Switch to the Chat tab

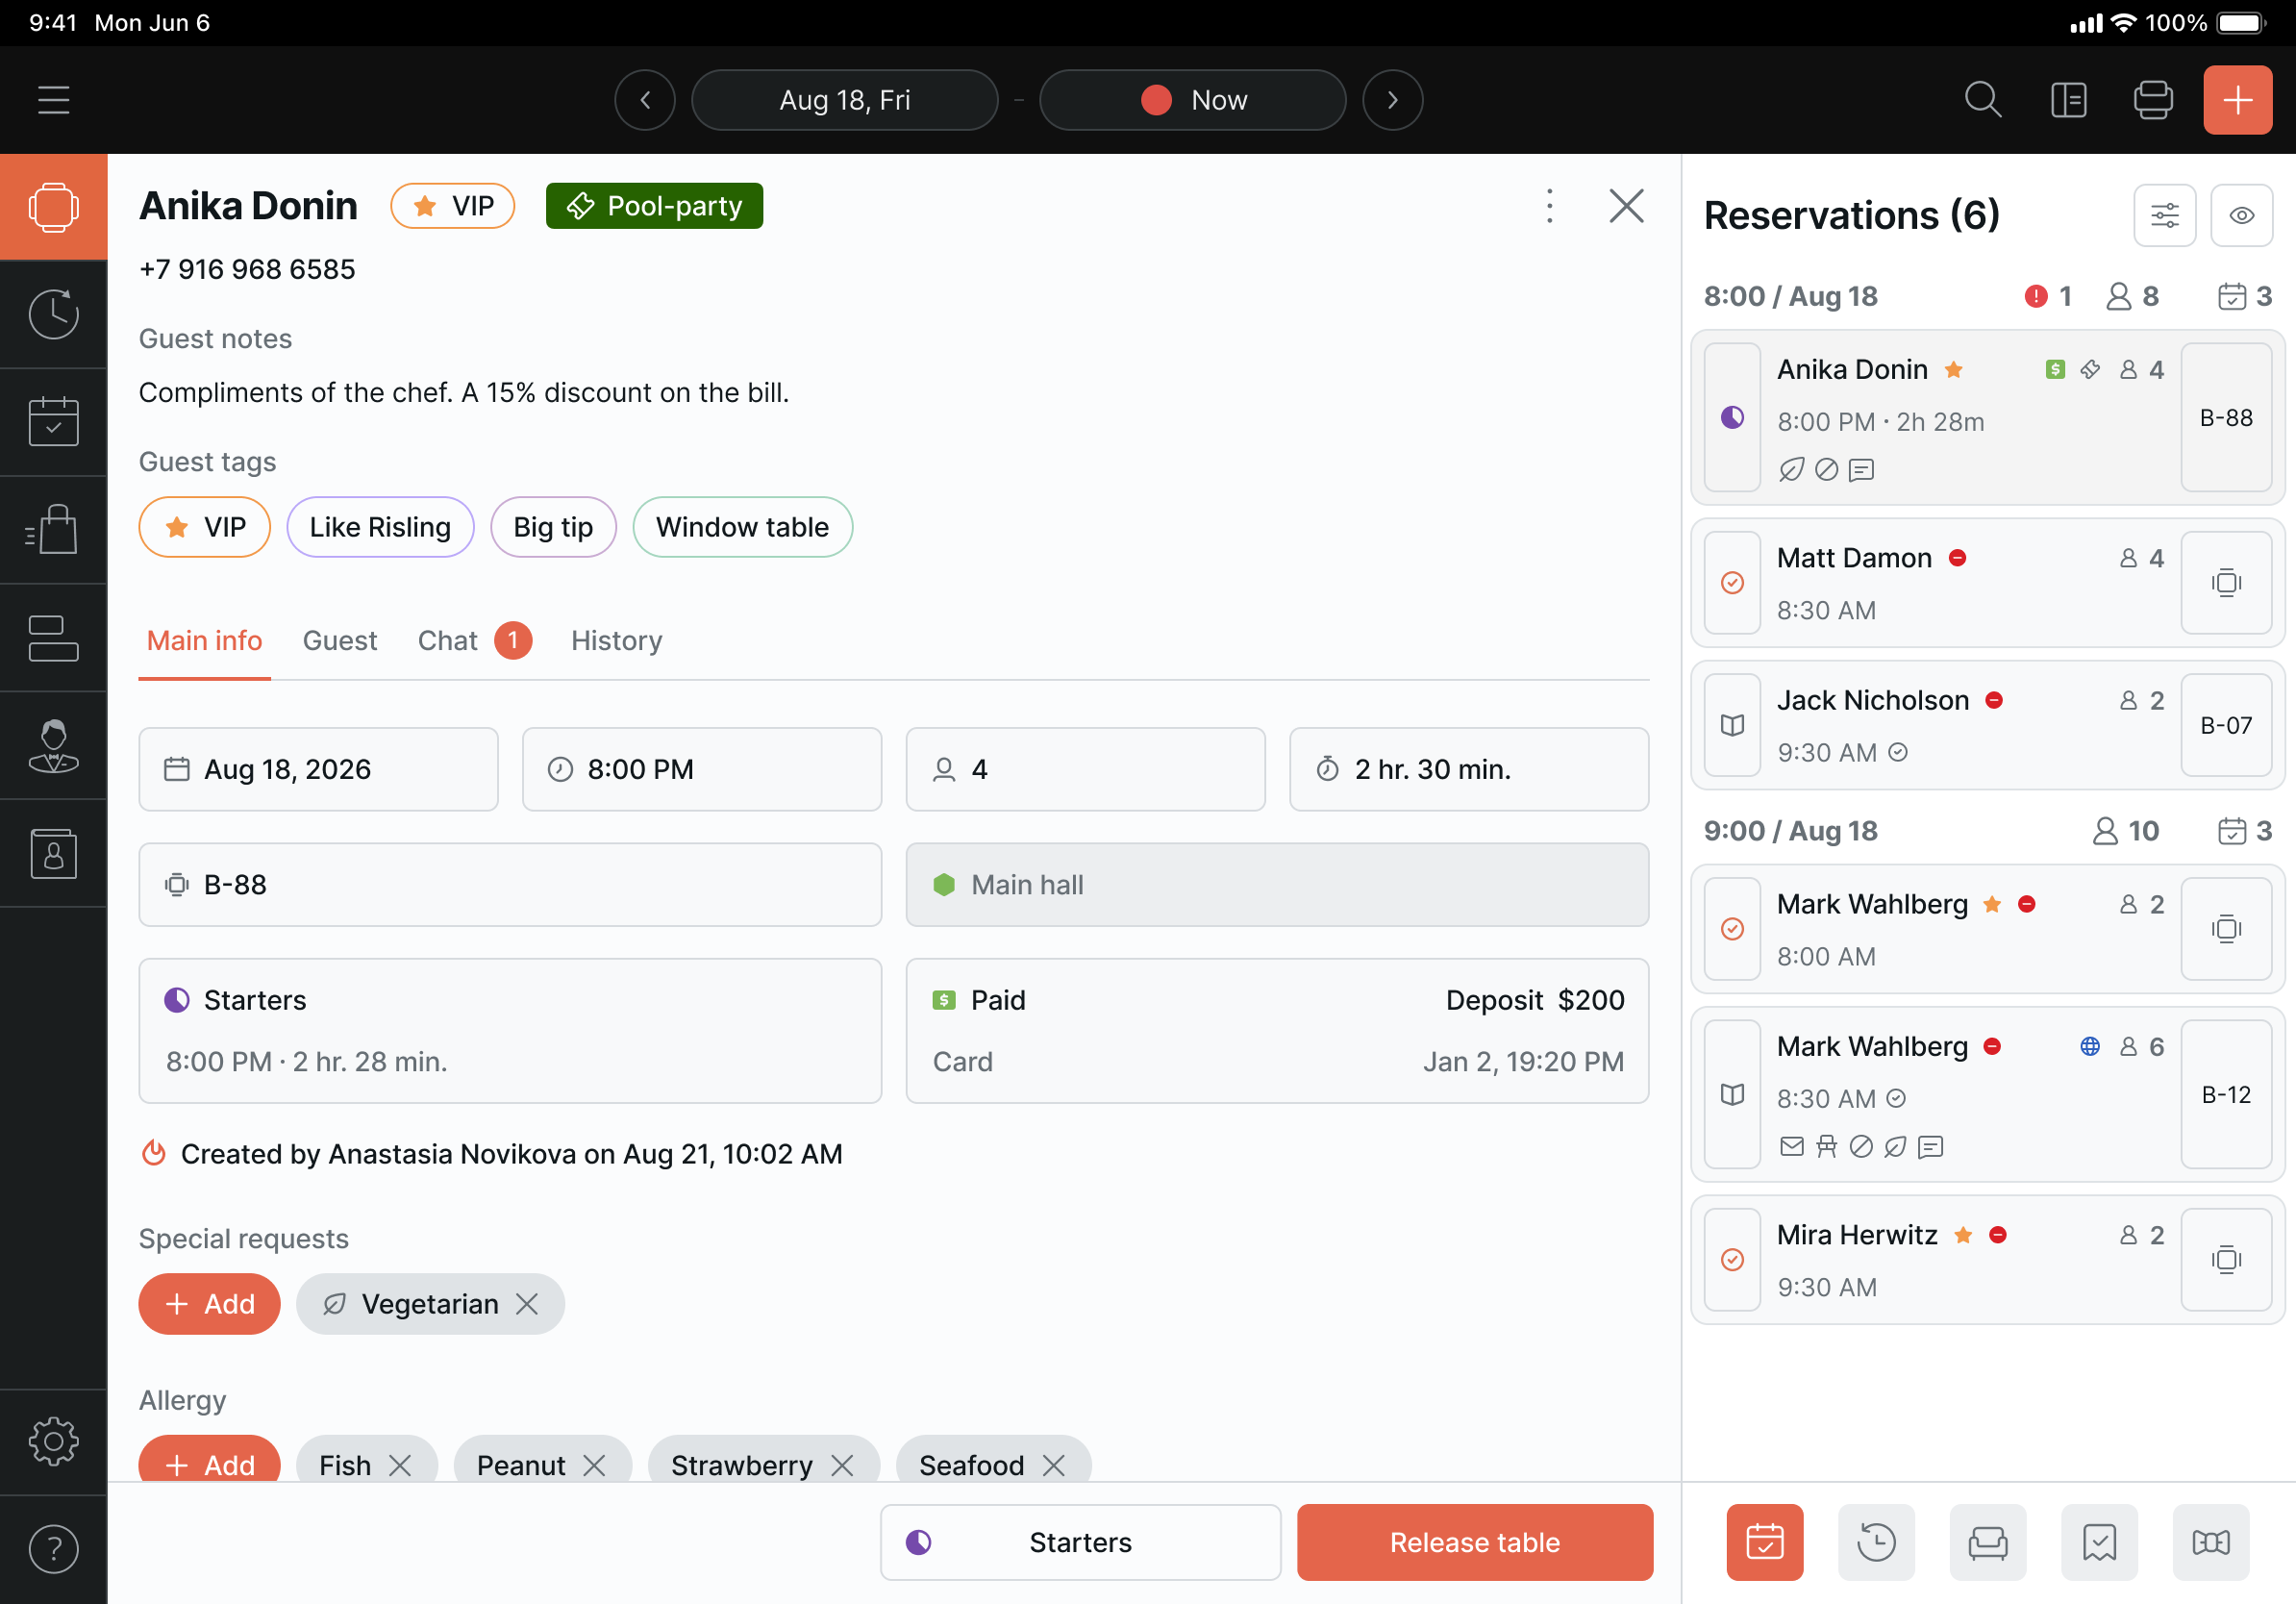click(x=474, y=640)
